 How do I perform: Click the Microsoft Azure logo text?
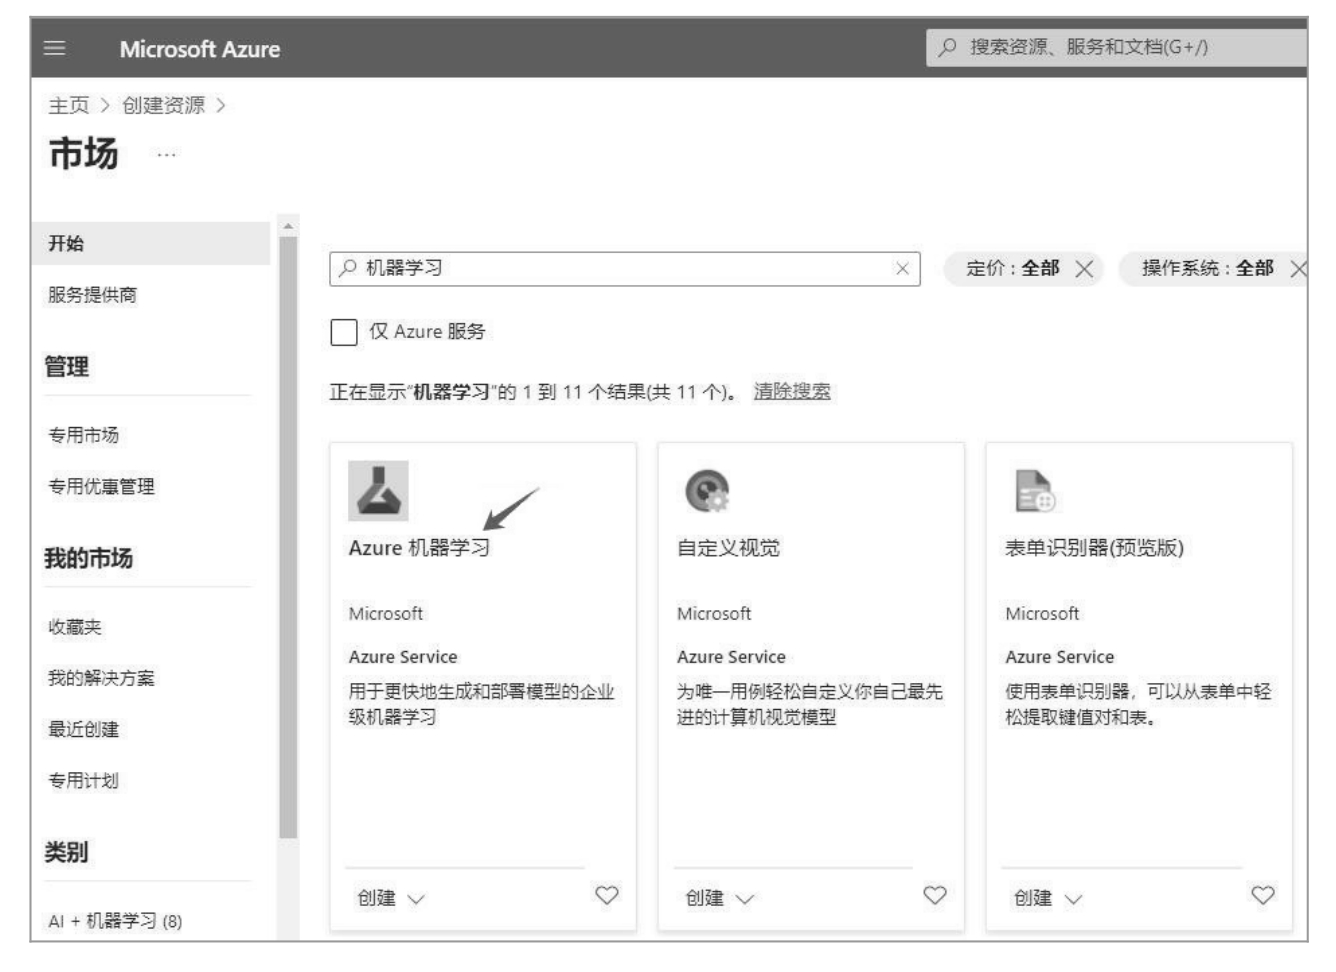coord(200,49)
